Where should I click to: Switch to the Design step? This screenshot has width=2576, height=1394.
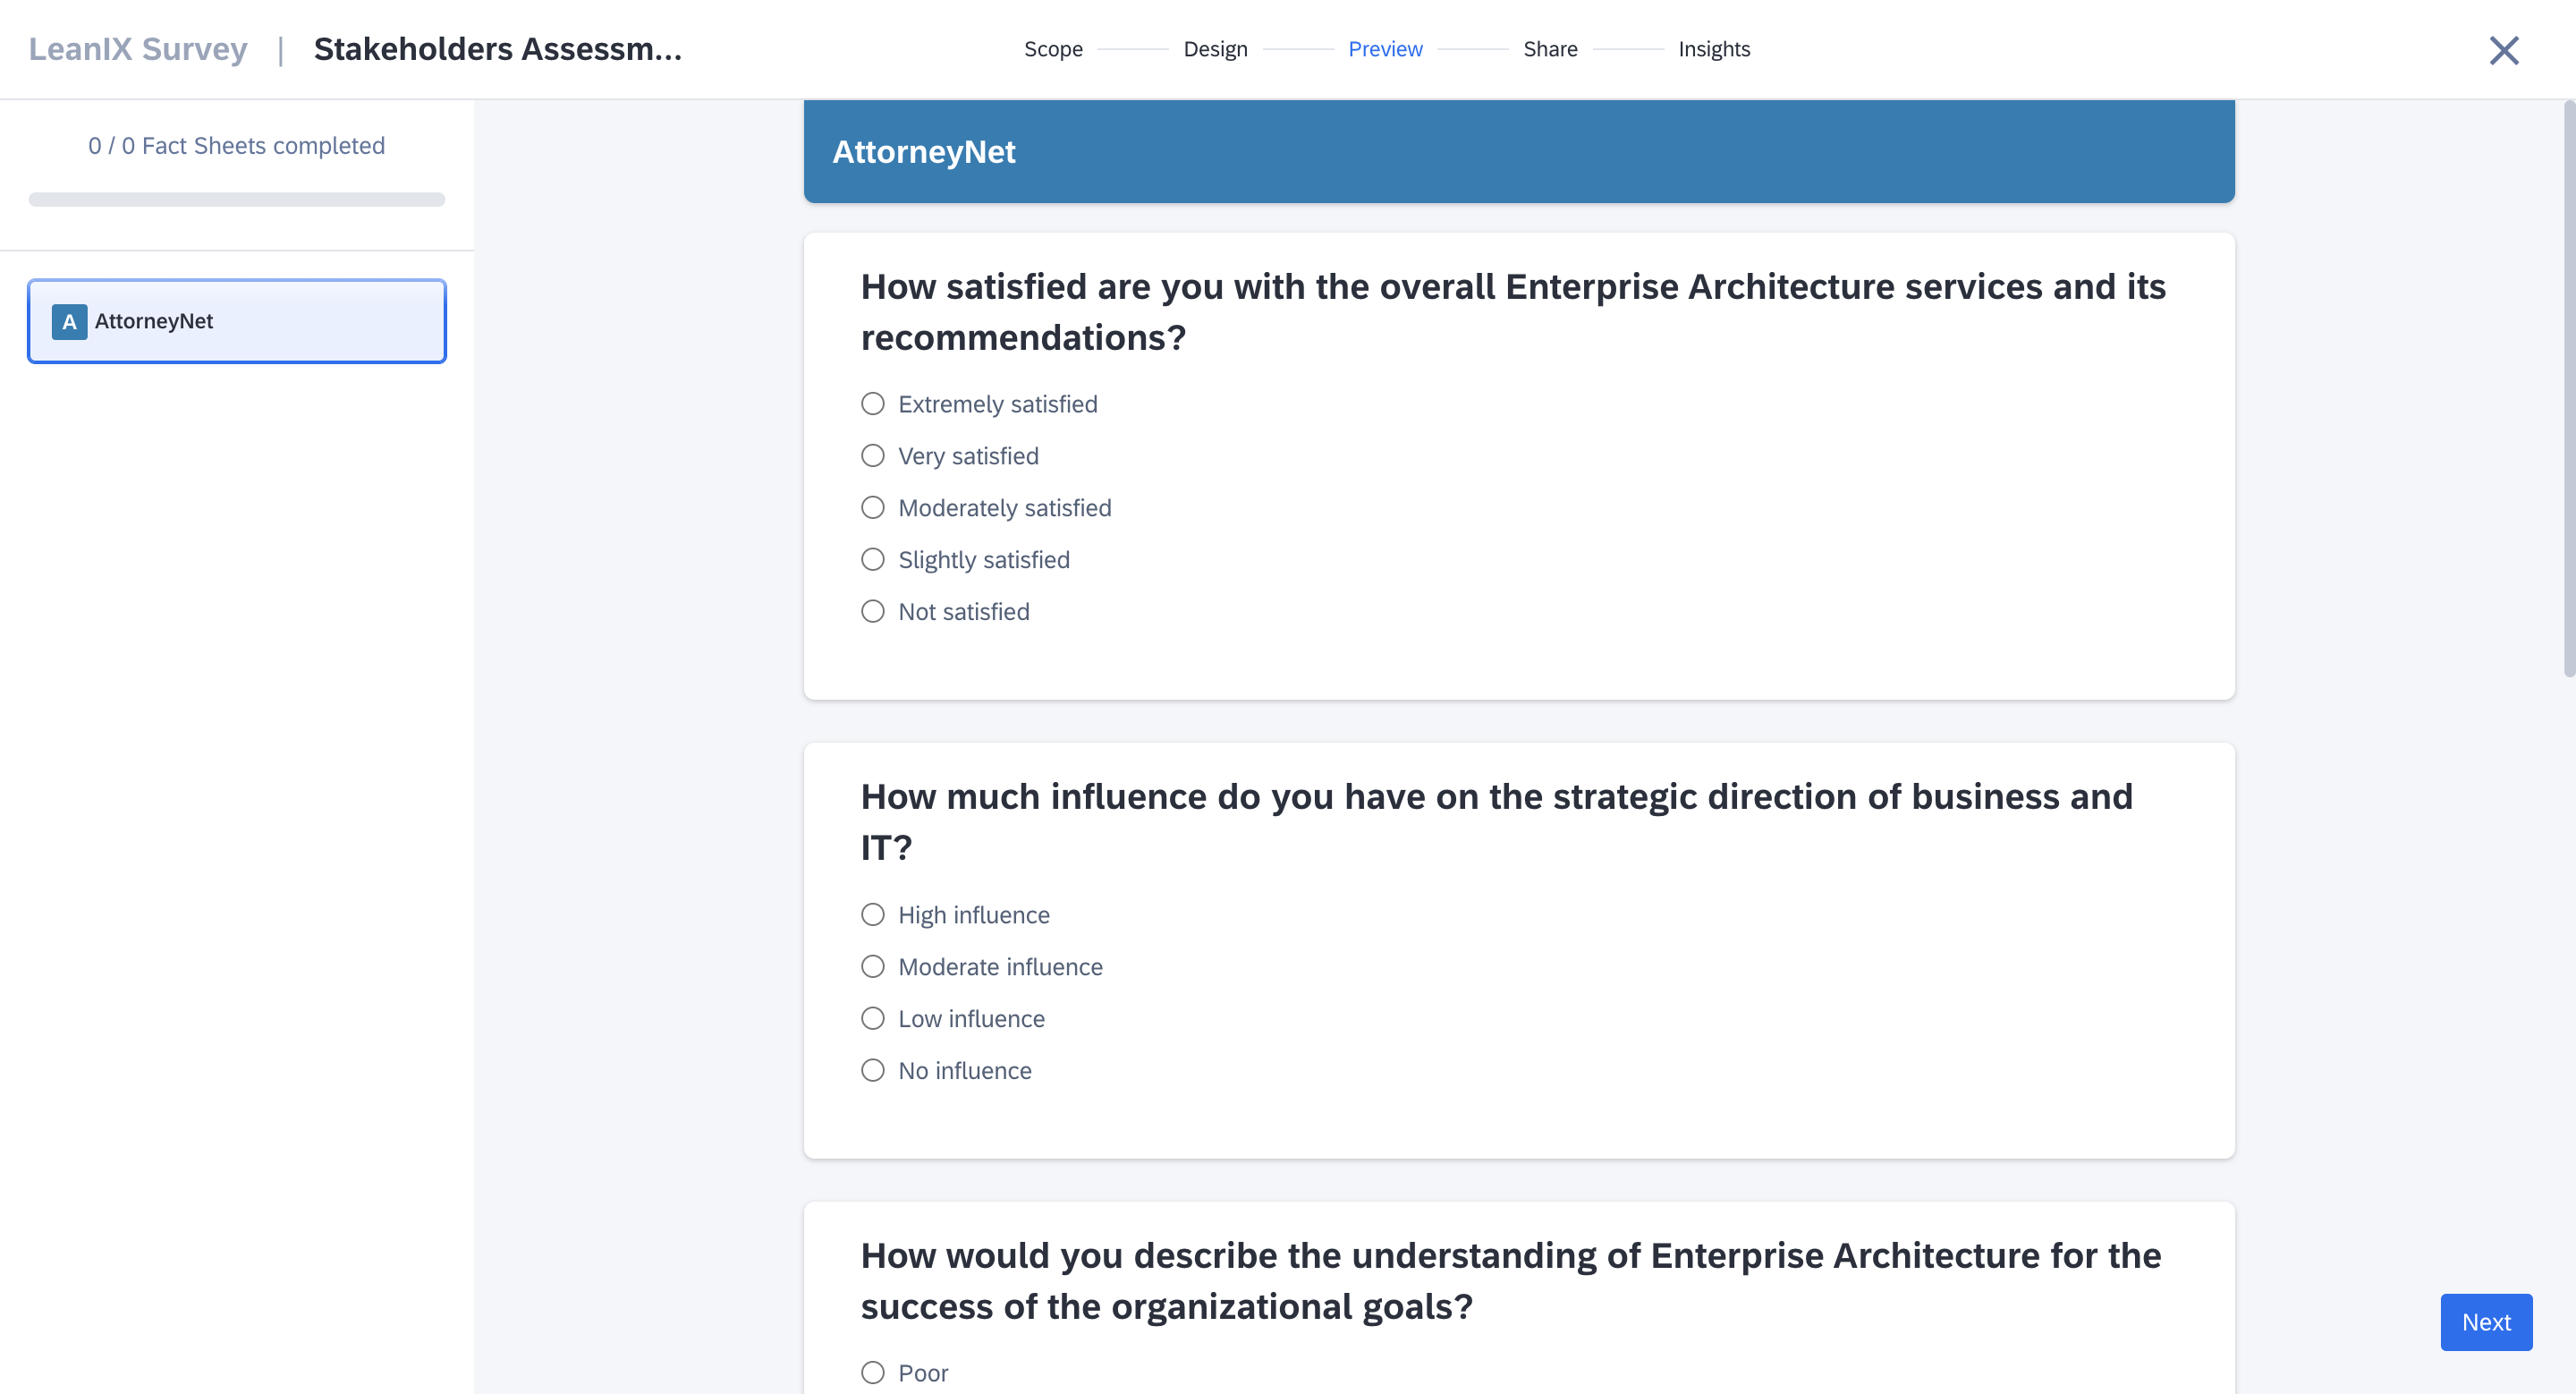tap(1215, 49)
